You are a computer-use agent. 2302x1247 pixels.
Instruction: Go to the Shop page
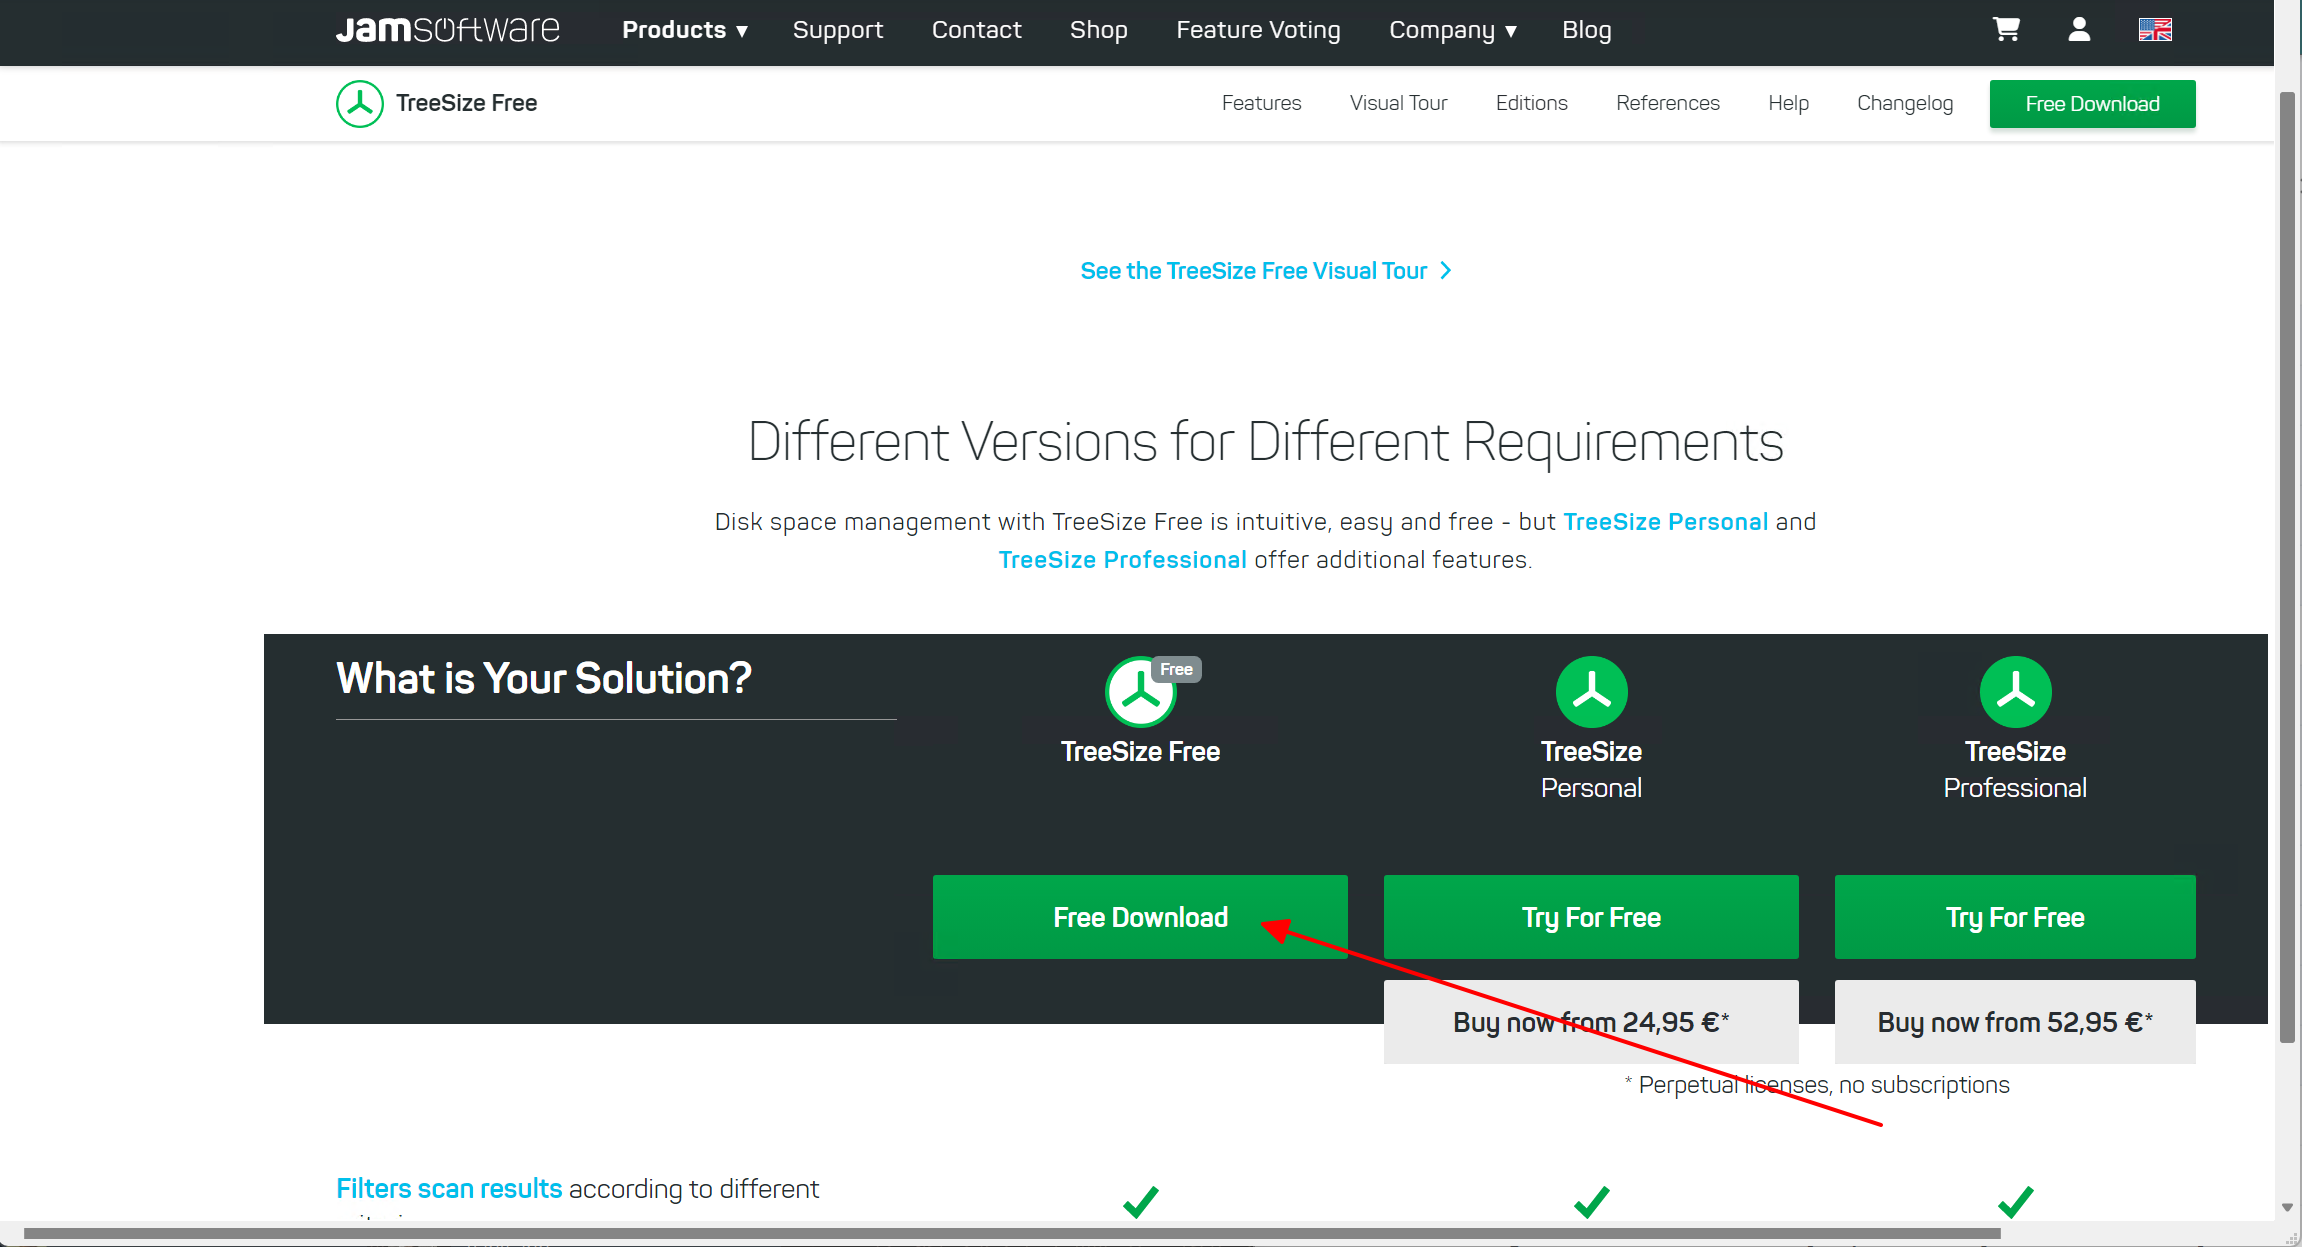coord(1098,30)
